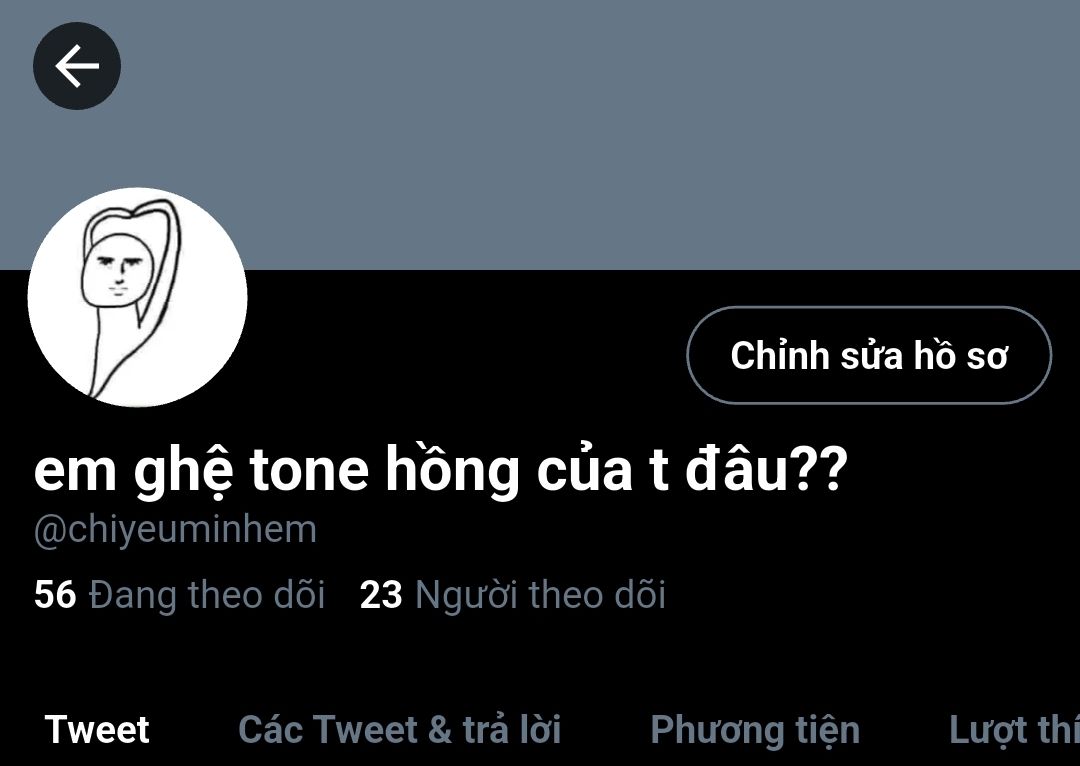Click the ampersand in the replies tab label
1080x766 pixels.
(x=439, y=730)
